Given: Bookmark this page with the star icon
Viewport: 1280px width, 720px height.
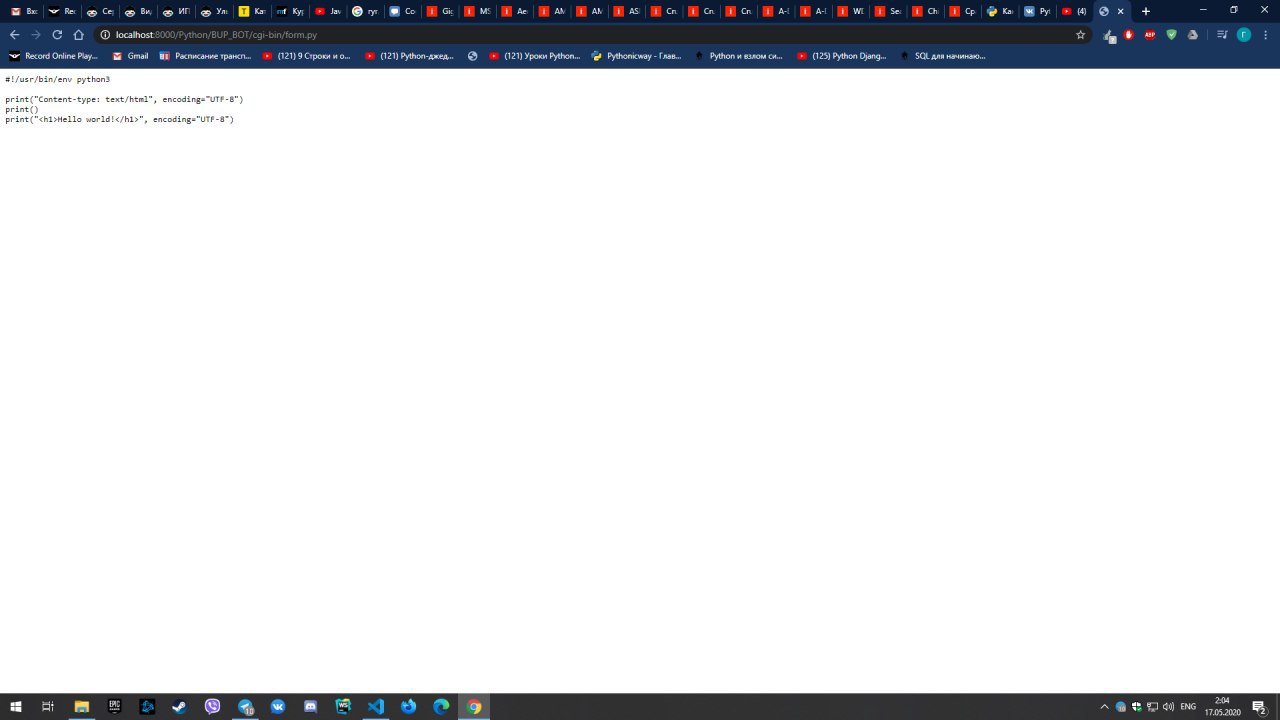Looking at the screenshot, I should pos(1080,34).
